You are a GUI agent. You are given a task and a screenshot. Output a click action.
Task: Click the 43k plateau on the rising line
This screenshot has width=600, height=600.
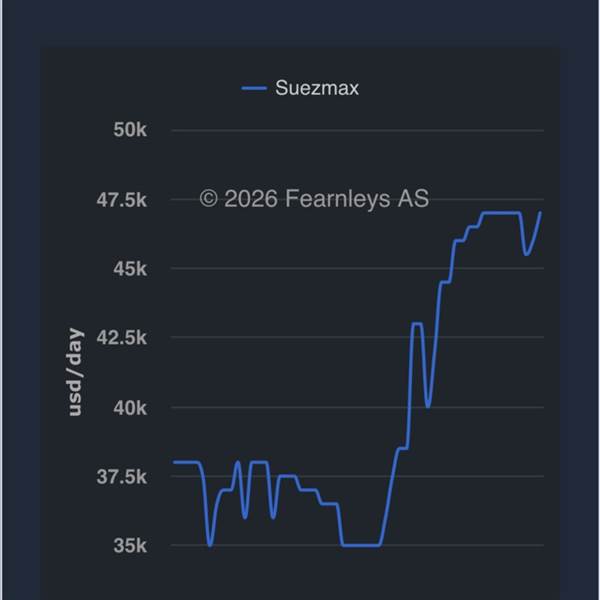click(x=417, y=324)
